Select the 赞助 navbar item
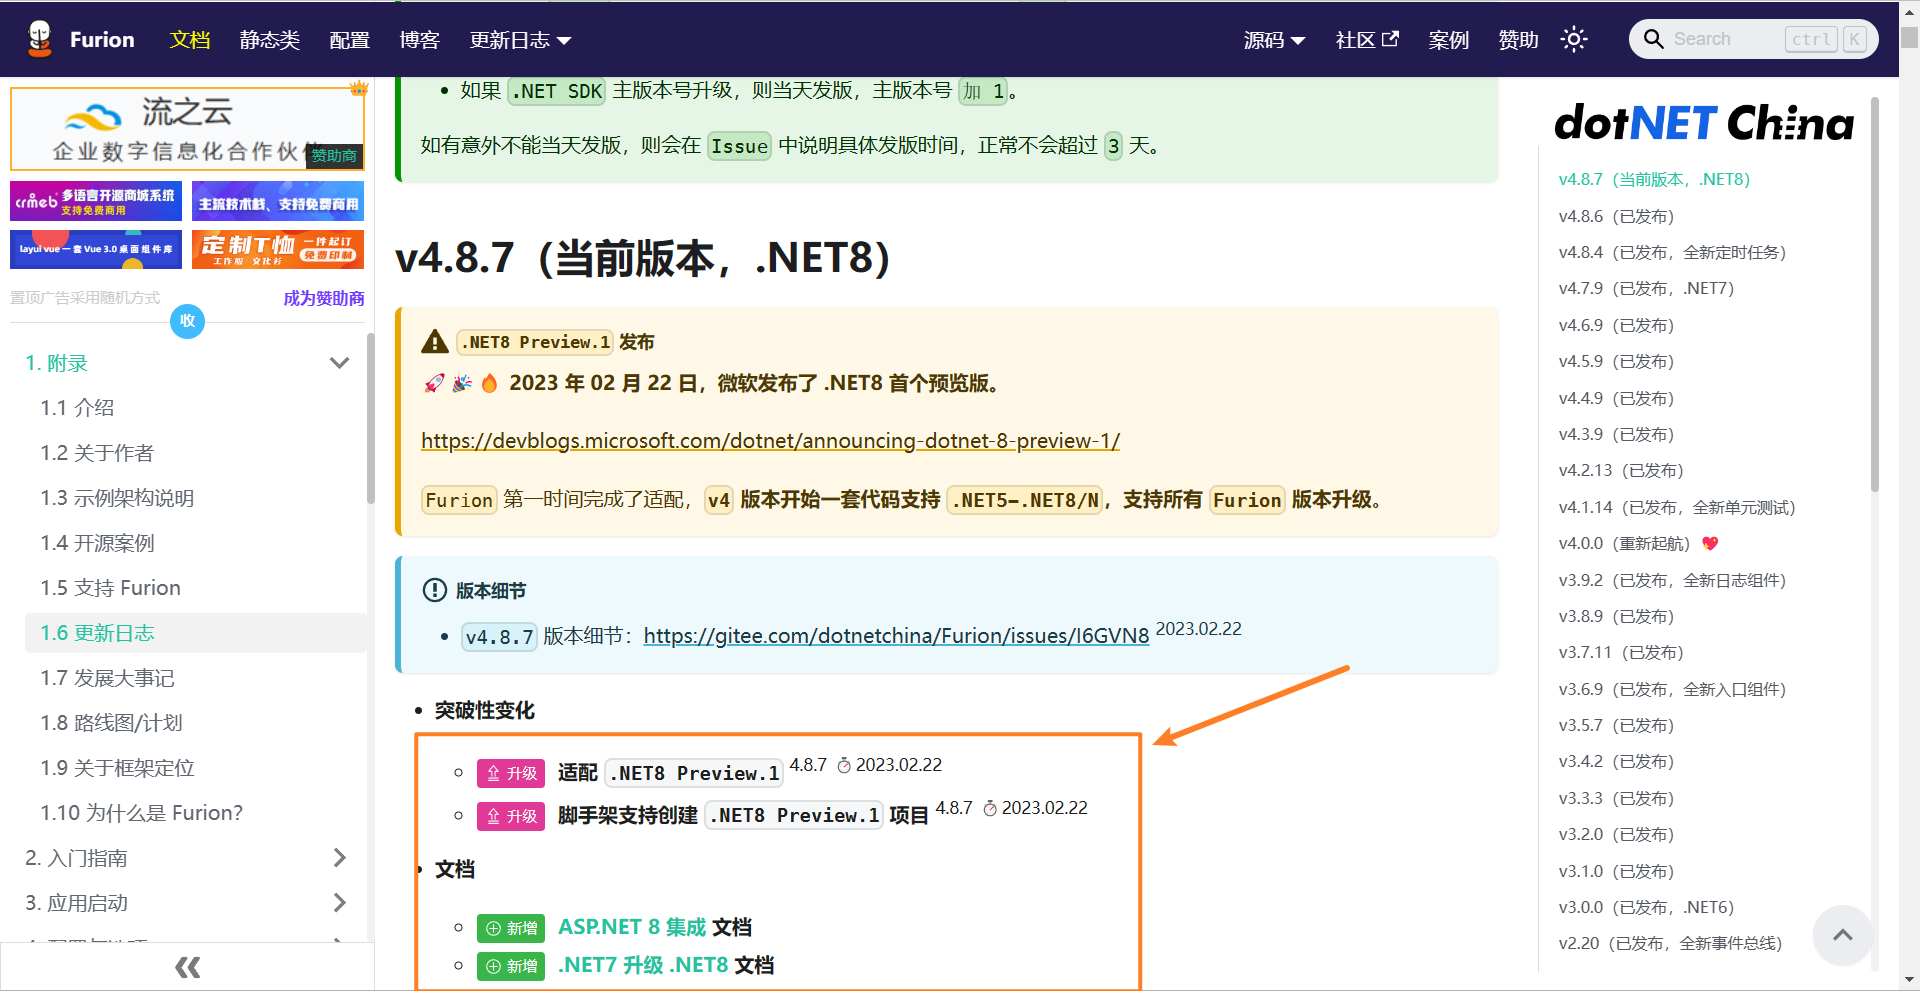Viewport: 1920px width, 991px height. click(1519, 39)
